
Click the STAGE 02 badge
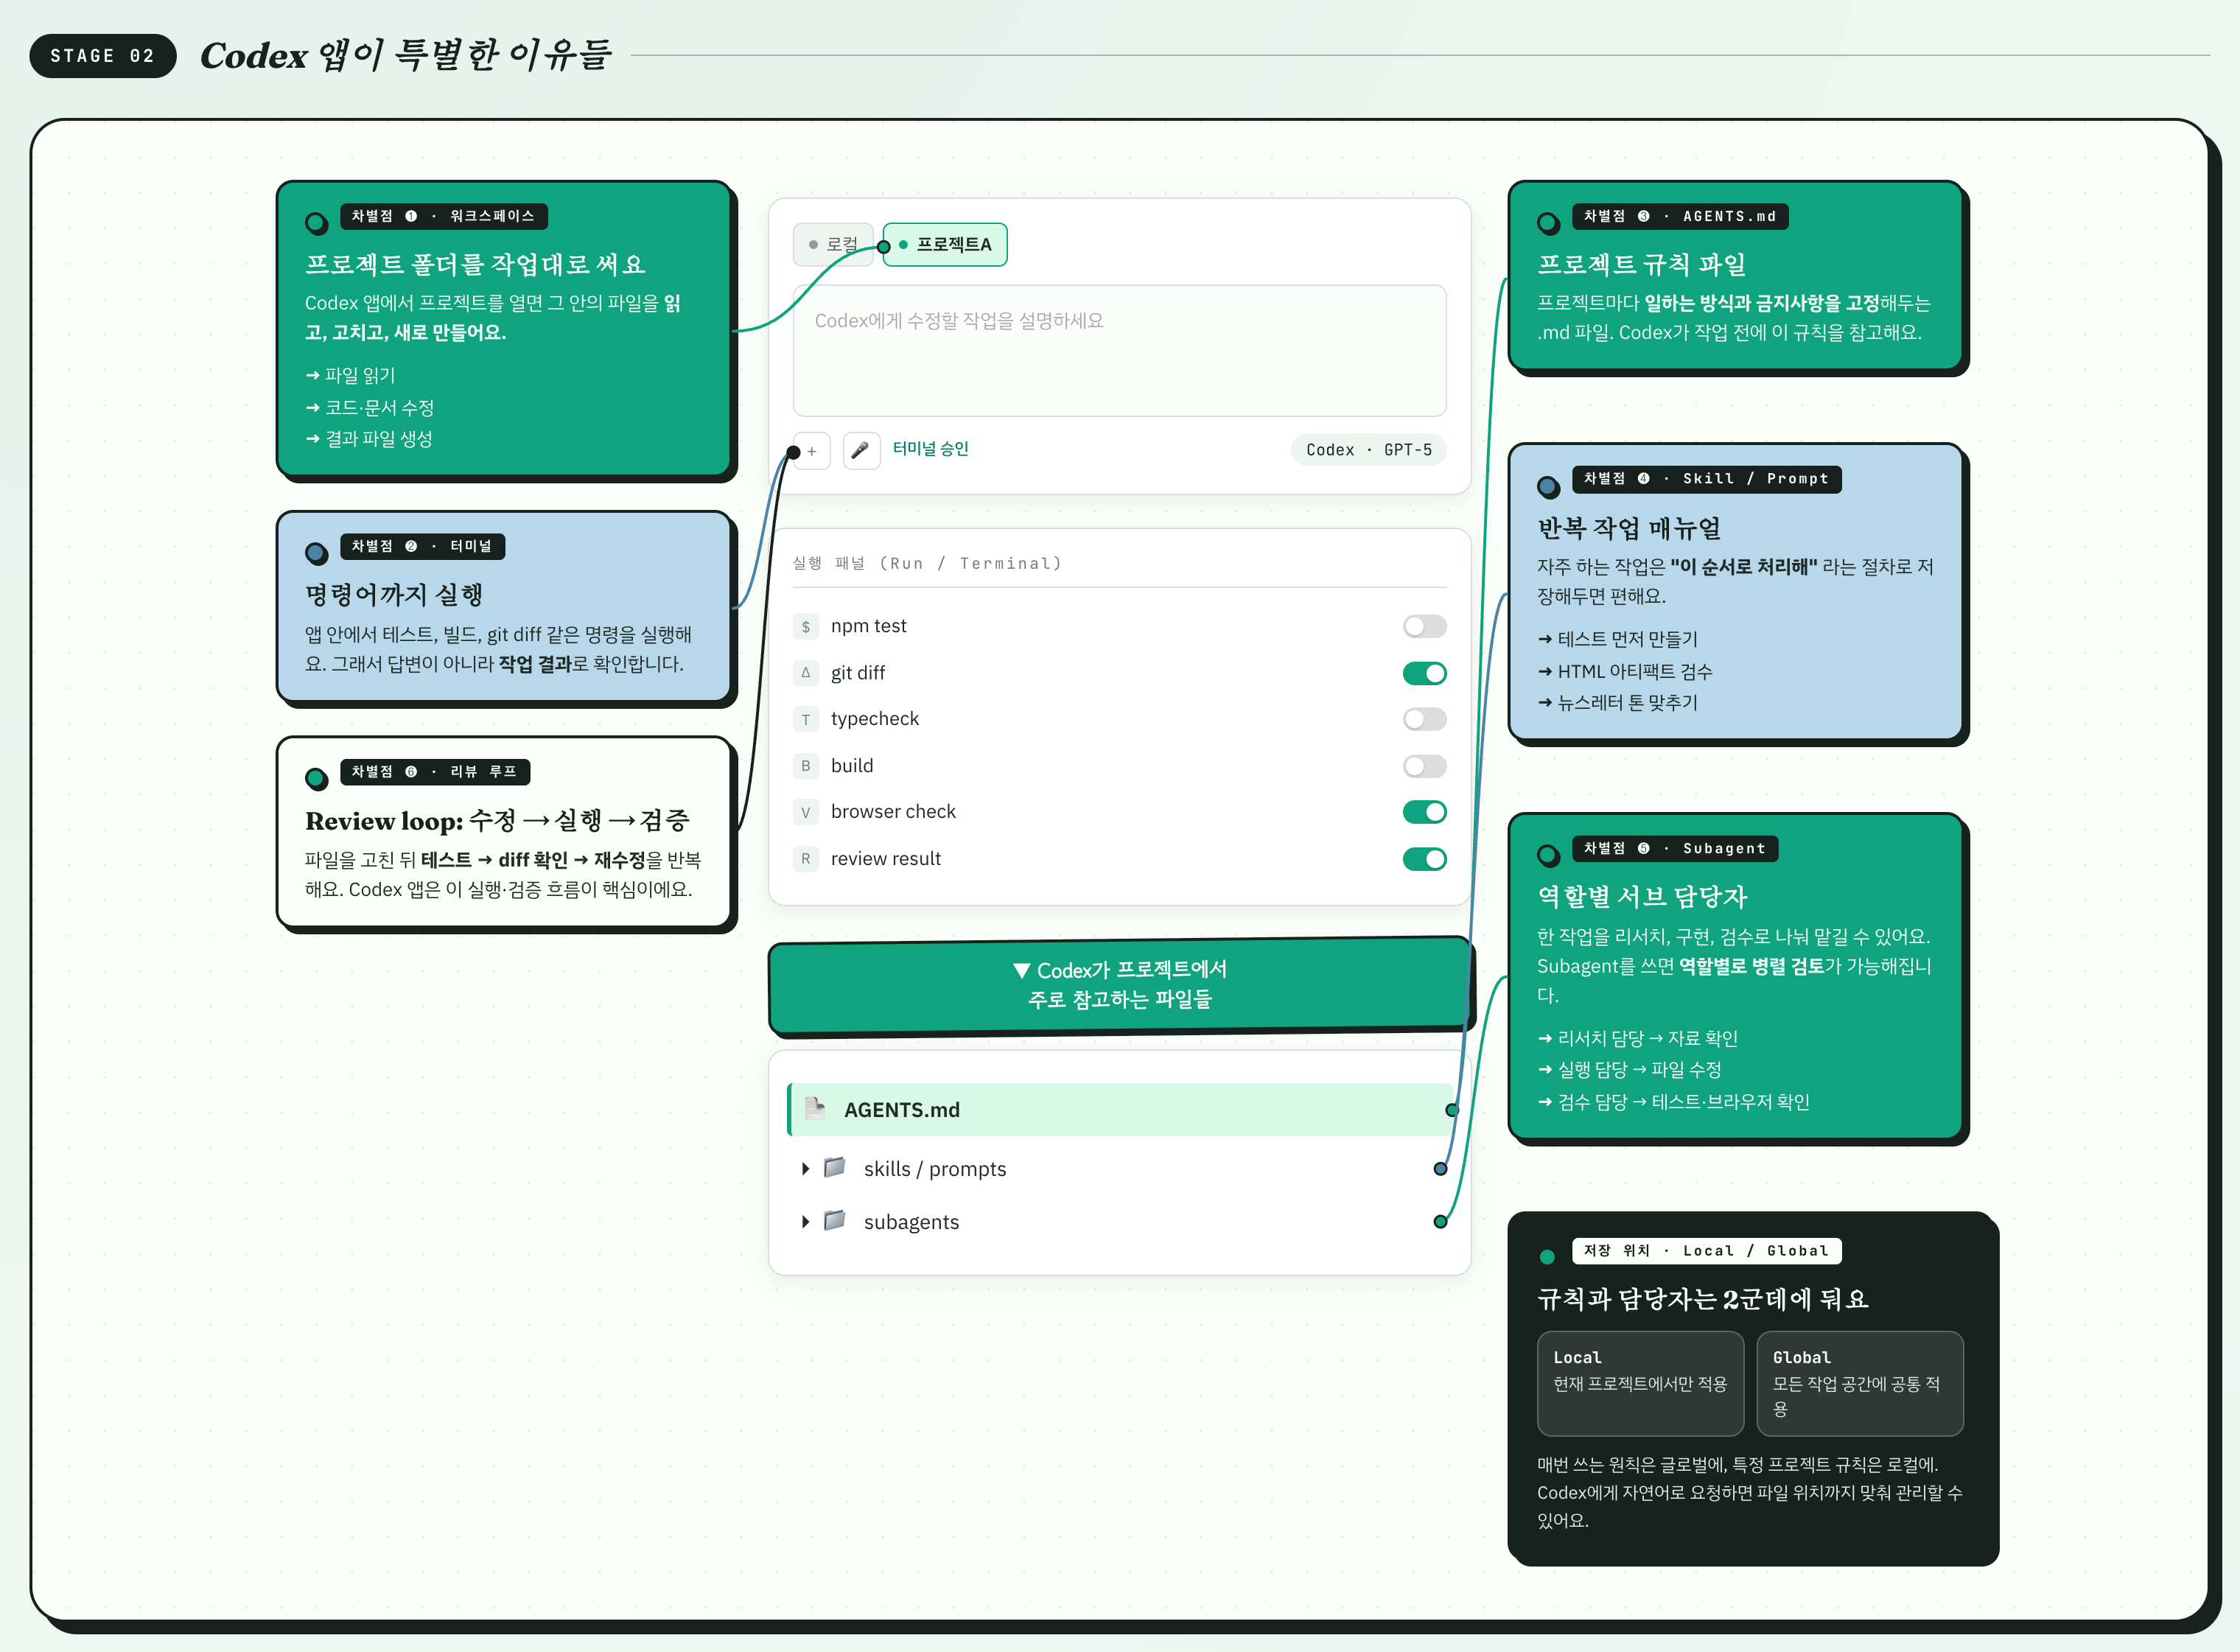pos(103,56)
